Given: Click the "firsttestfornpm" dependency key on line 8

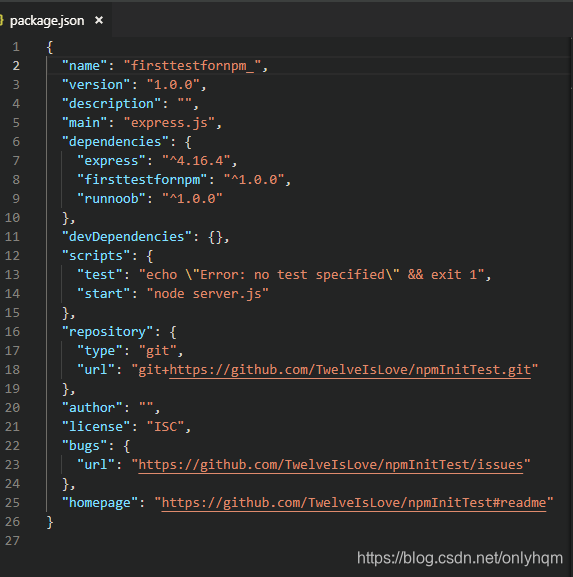Looking at the screenshot, I should coord(142,180).
